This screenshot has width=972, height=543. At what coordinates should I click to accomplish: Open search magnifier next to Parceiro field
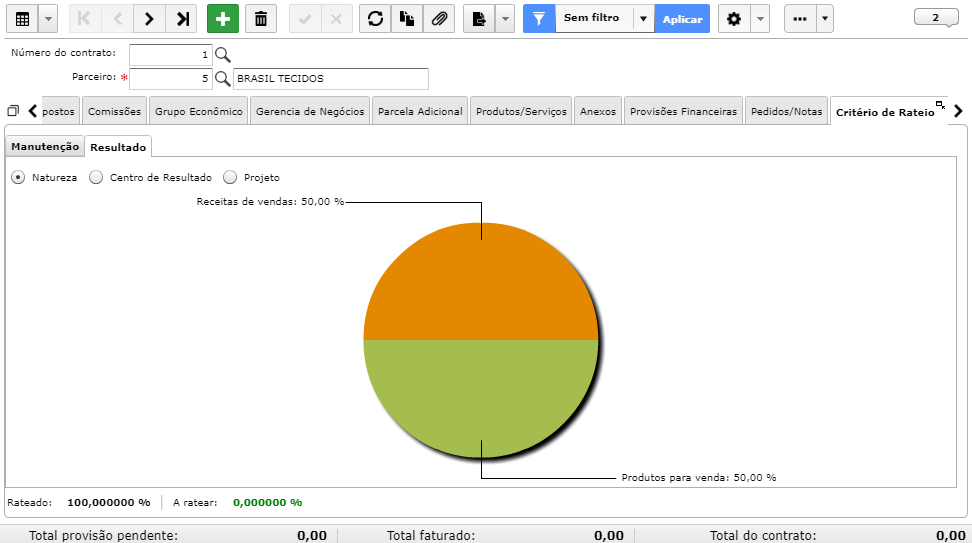click(223, 79)
